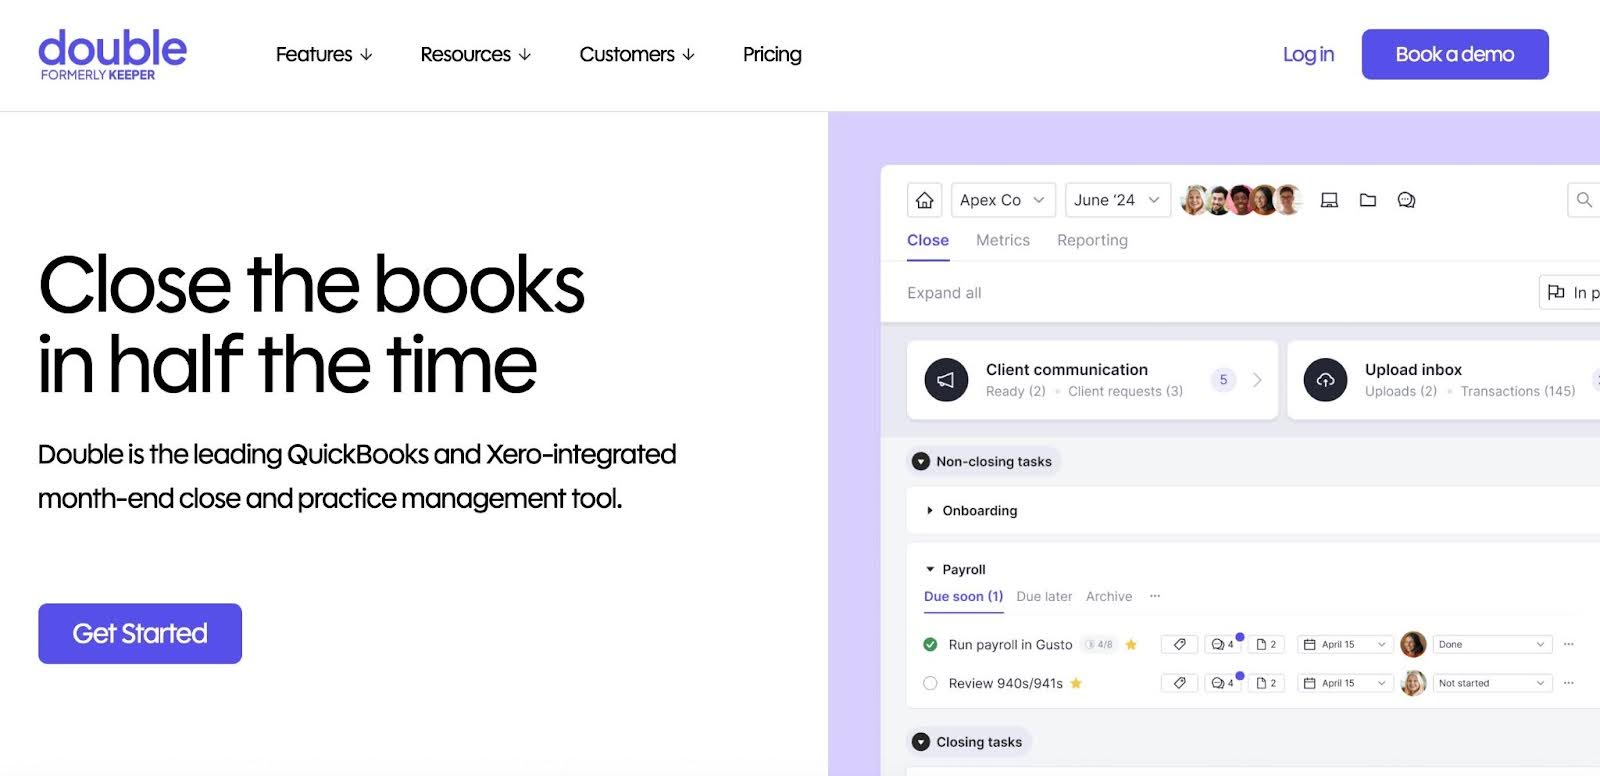This screenshot has height=776, width=1600.
Task: Switch to the Metrics tab
Action: click(1002, 240)
